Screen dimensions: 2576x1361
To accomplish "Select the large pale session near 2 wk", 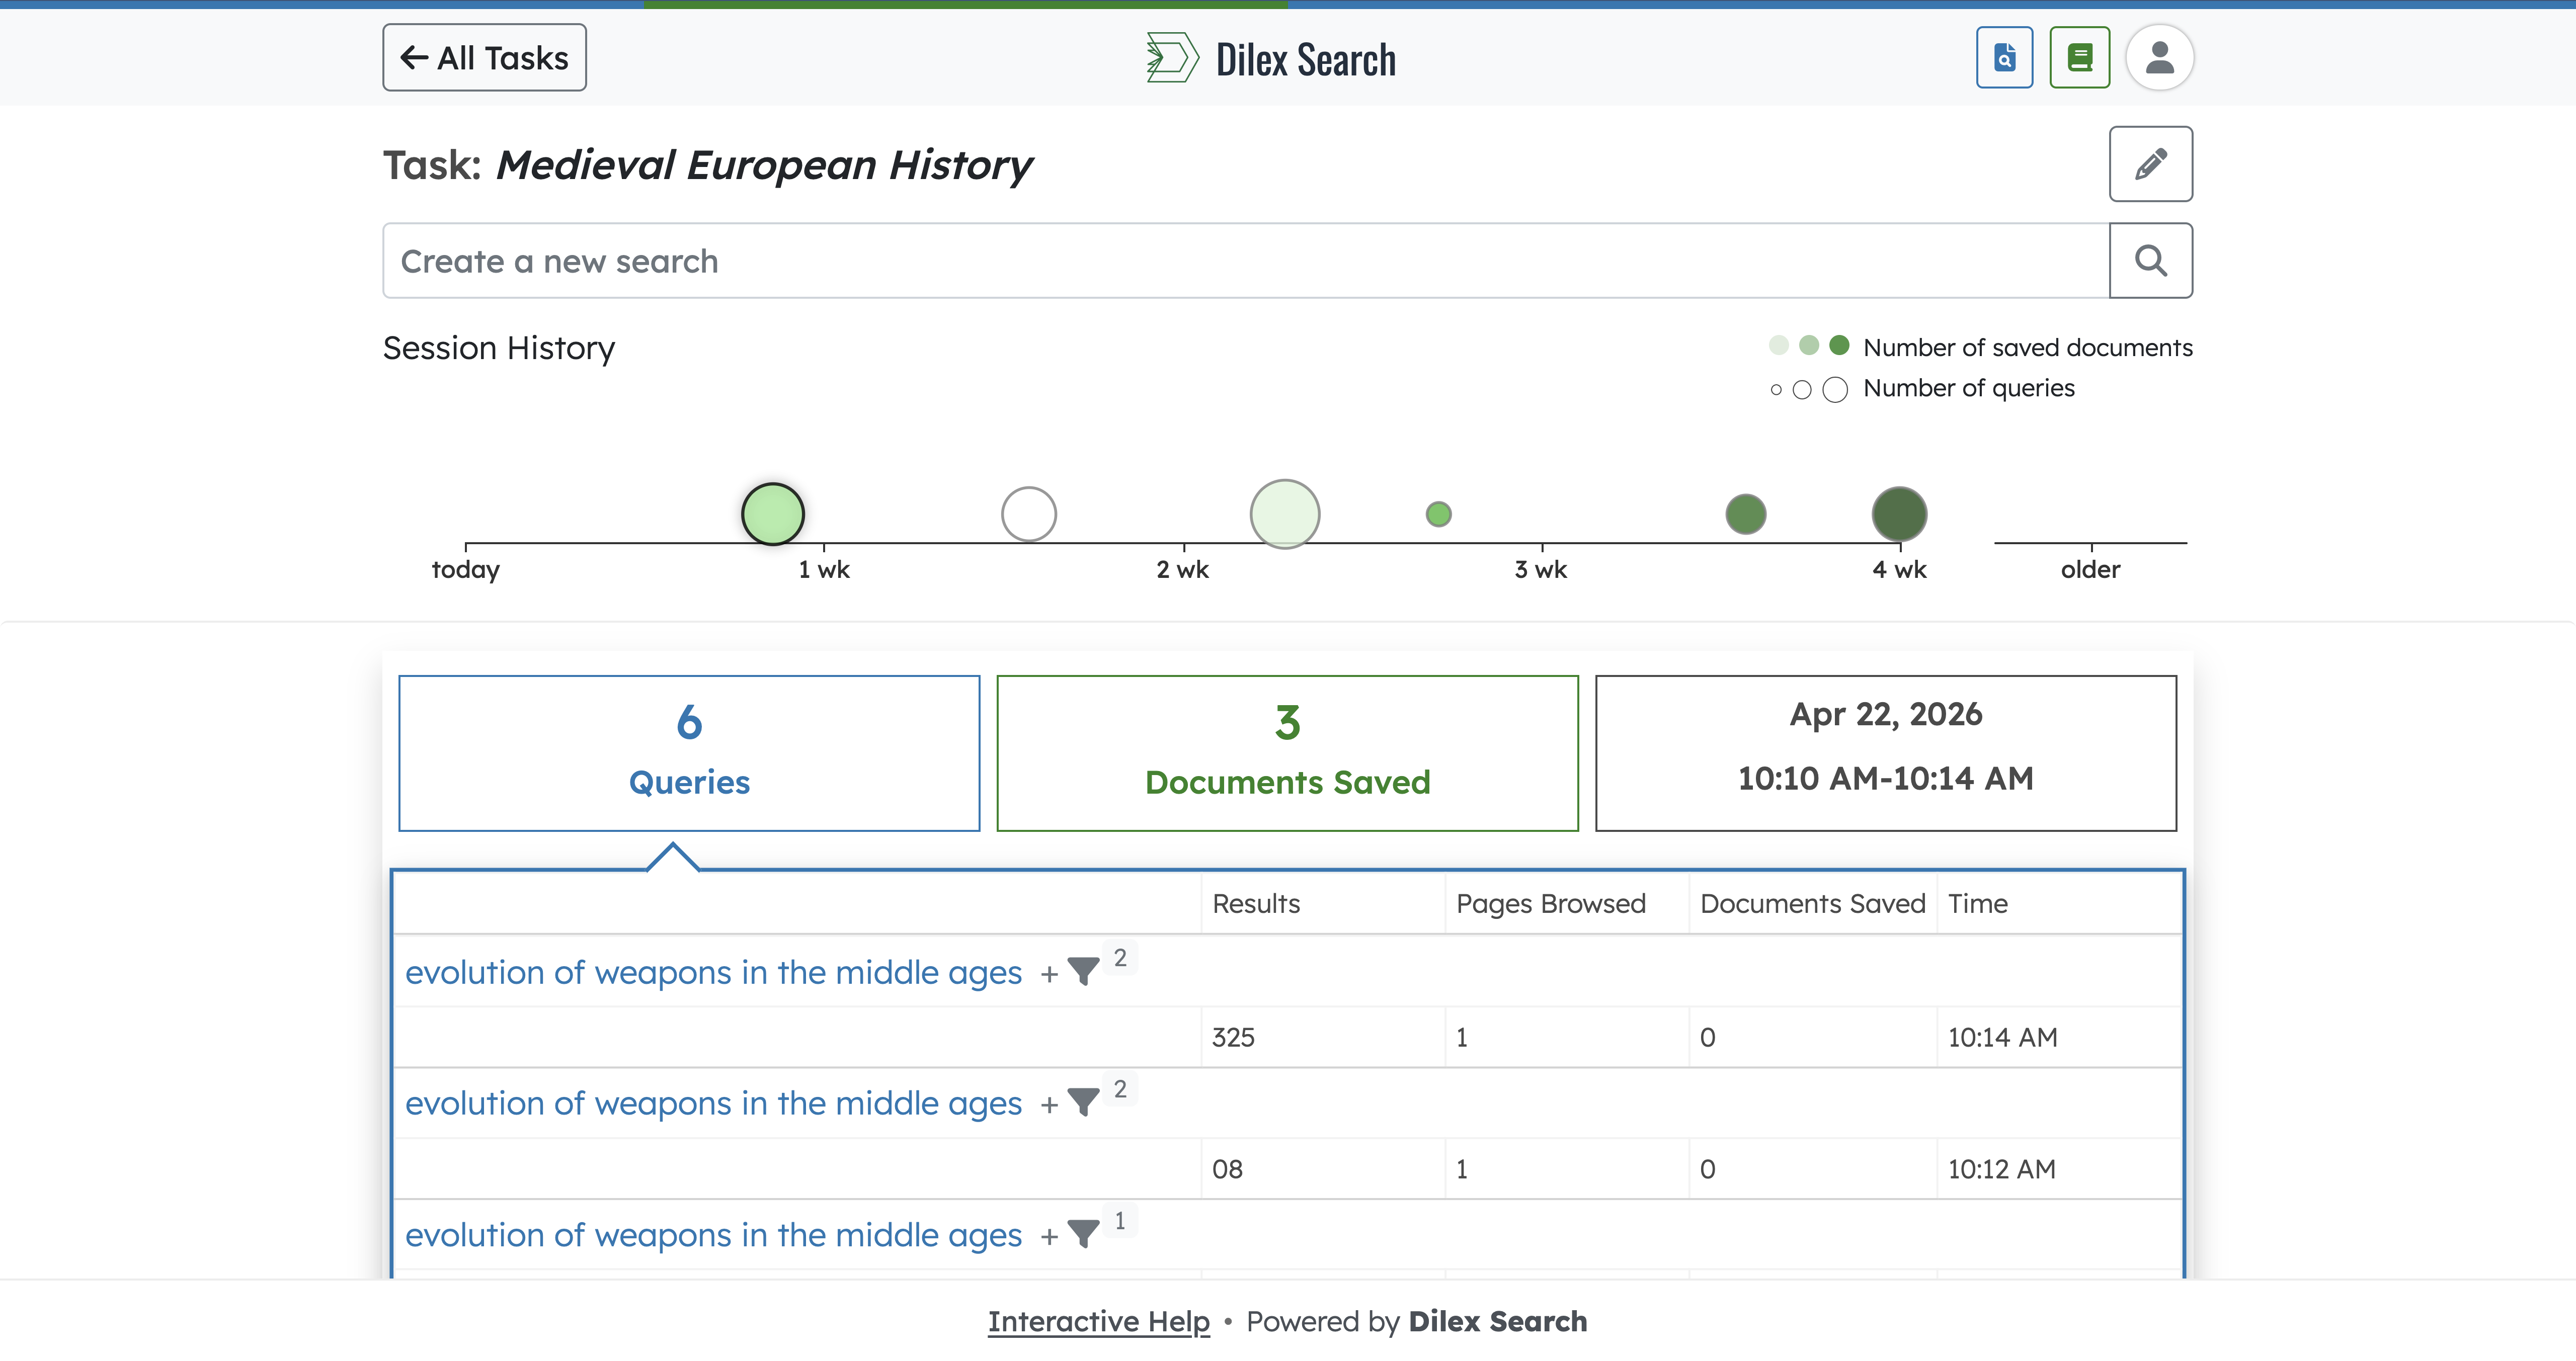I will 1284,514.
